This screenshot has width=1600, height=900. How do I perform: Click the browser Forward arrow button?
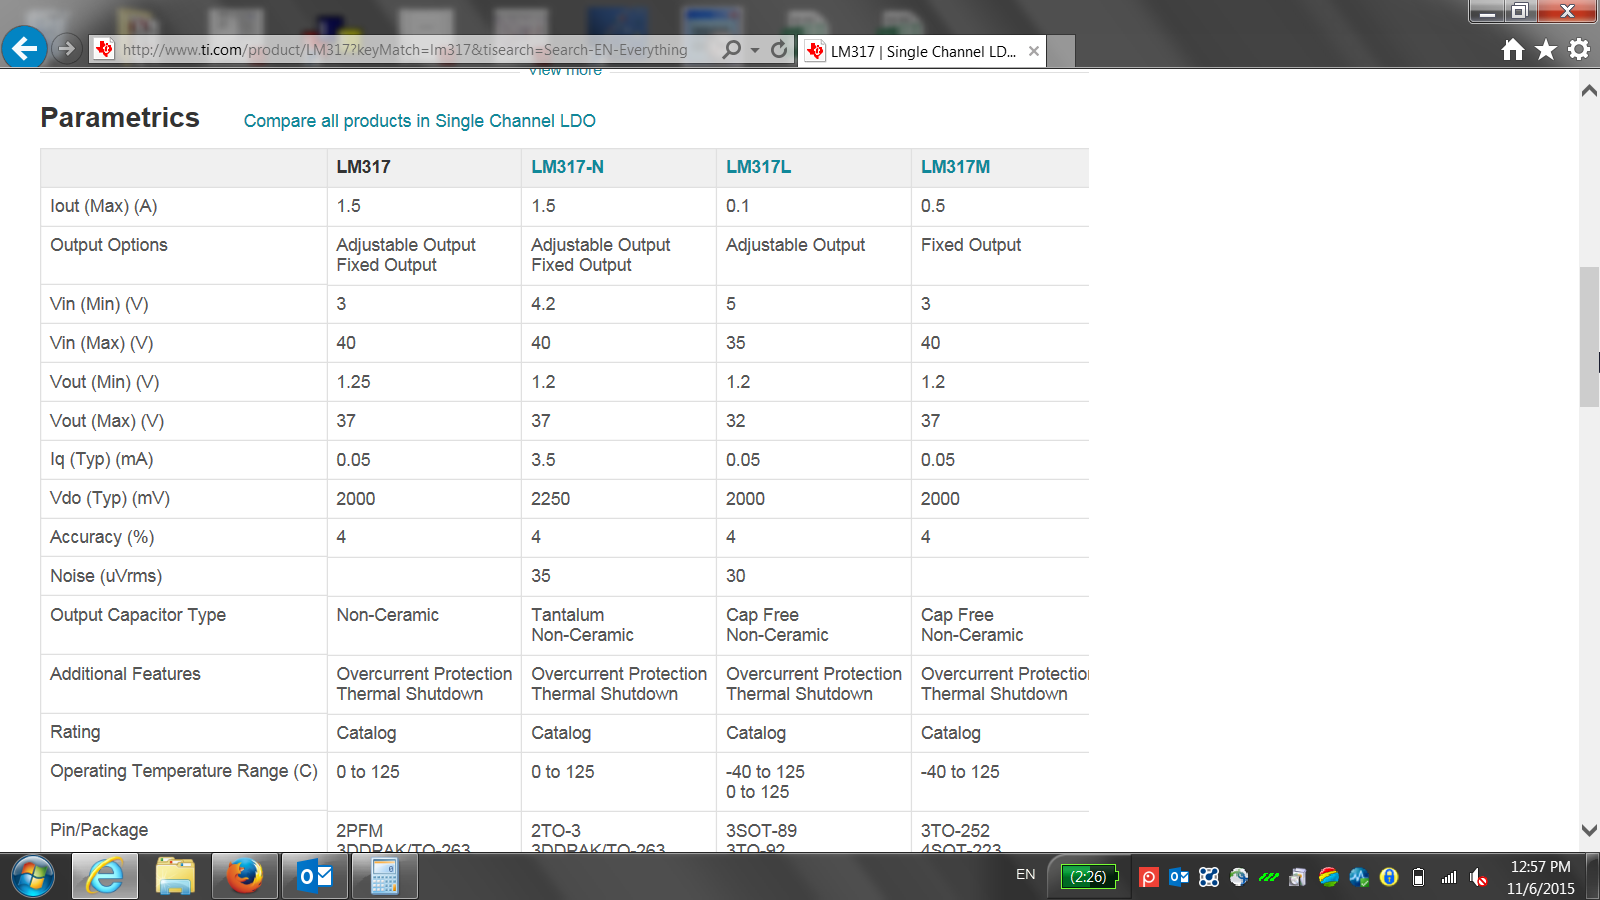coord(66,48)
